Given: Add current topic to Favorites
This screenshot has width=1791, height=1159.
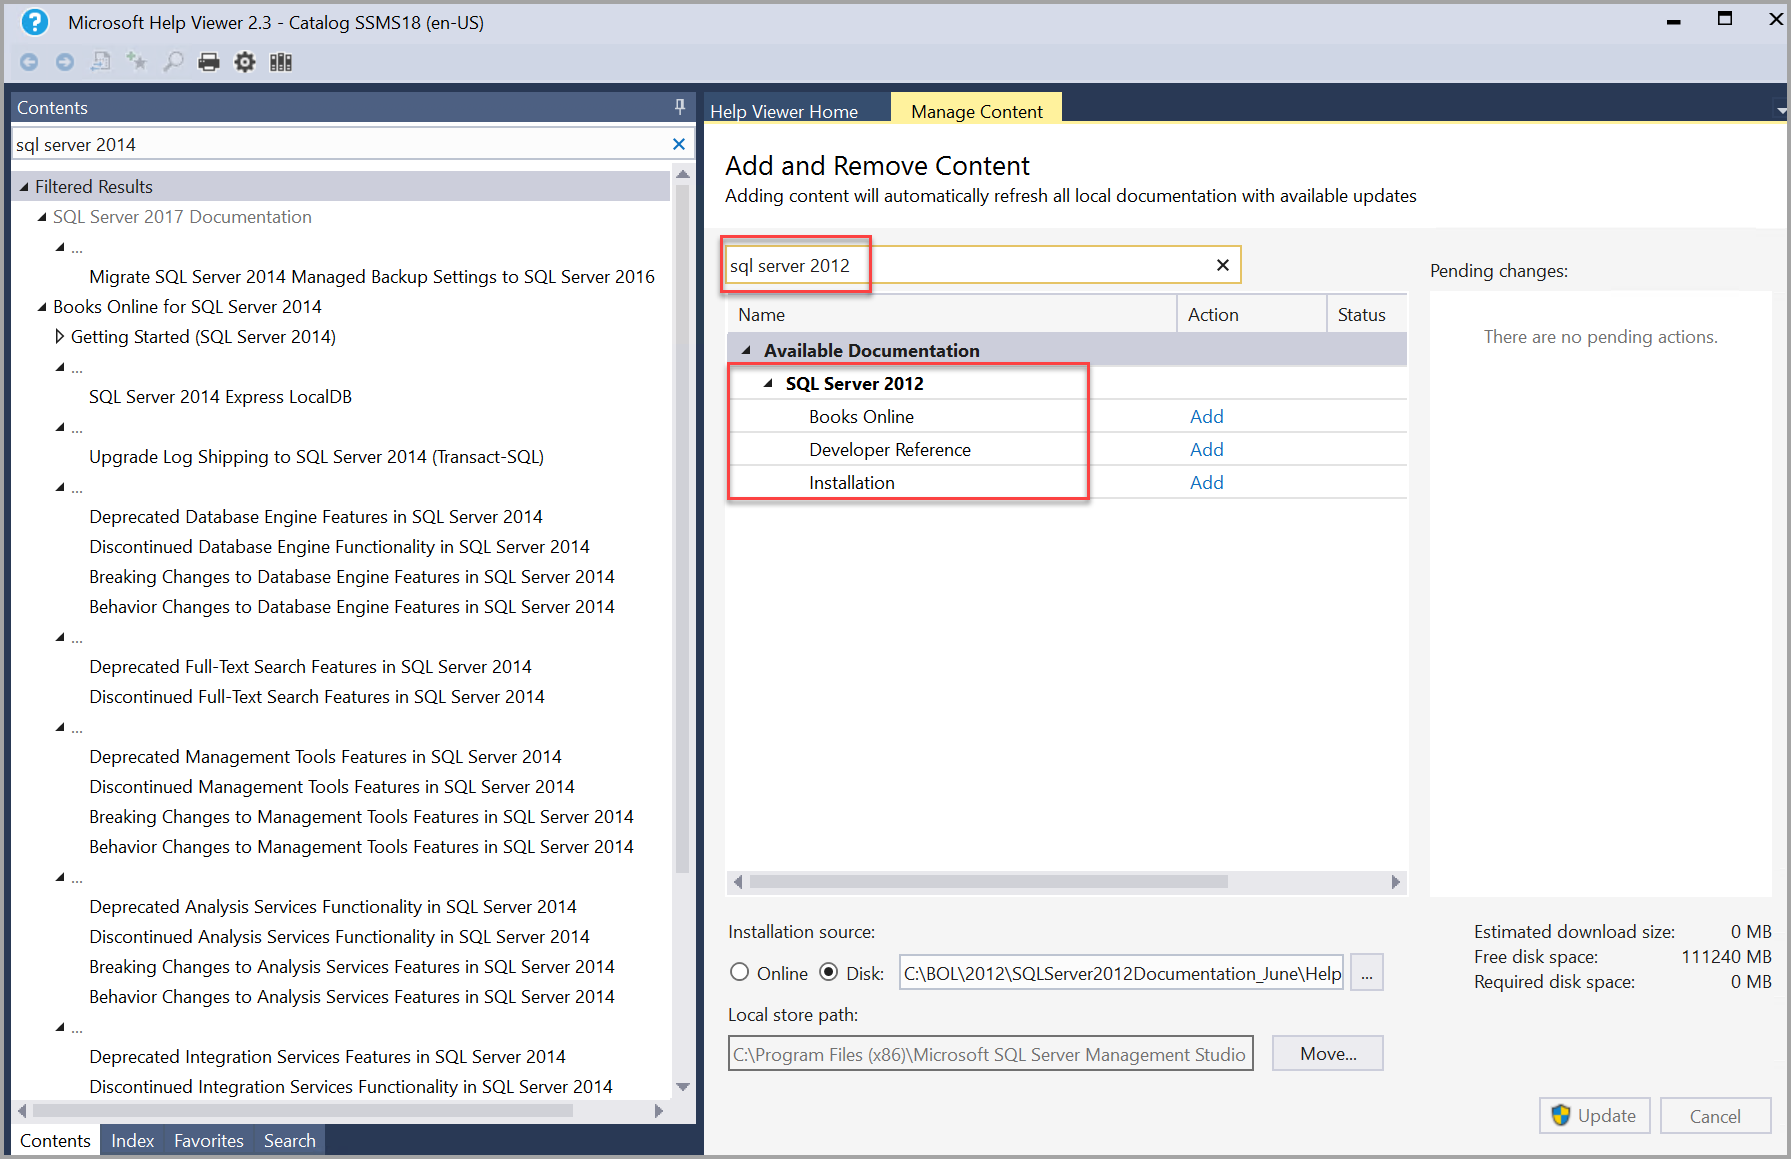Looking at the screenshot, I should [137, 61].
